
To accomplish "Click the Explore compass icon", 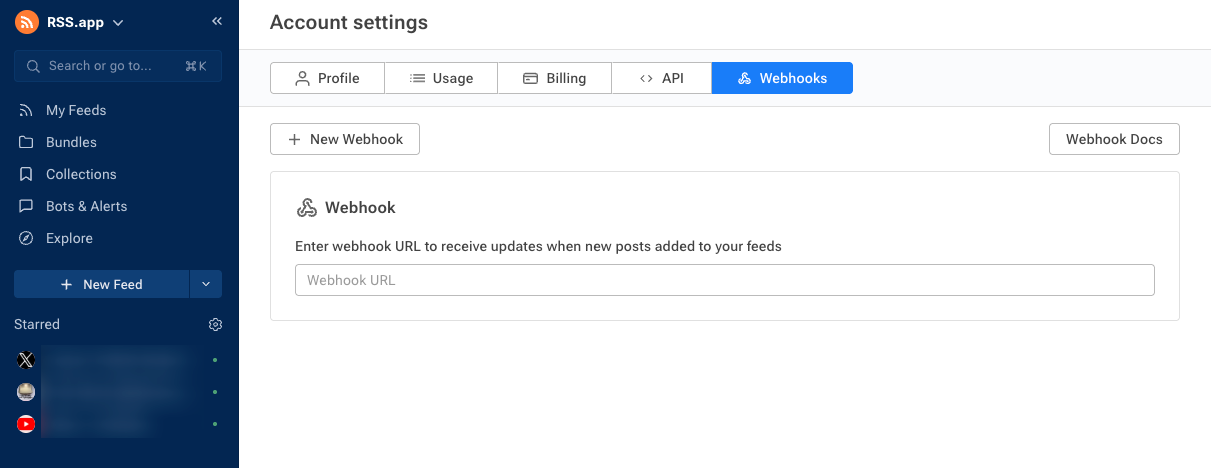I will (26, 238).
